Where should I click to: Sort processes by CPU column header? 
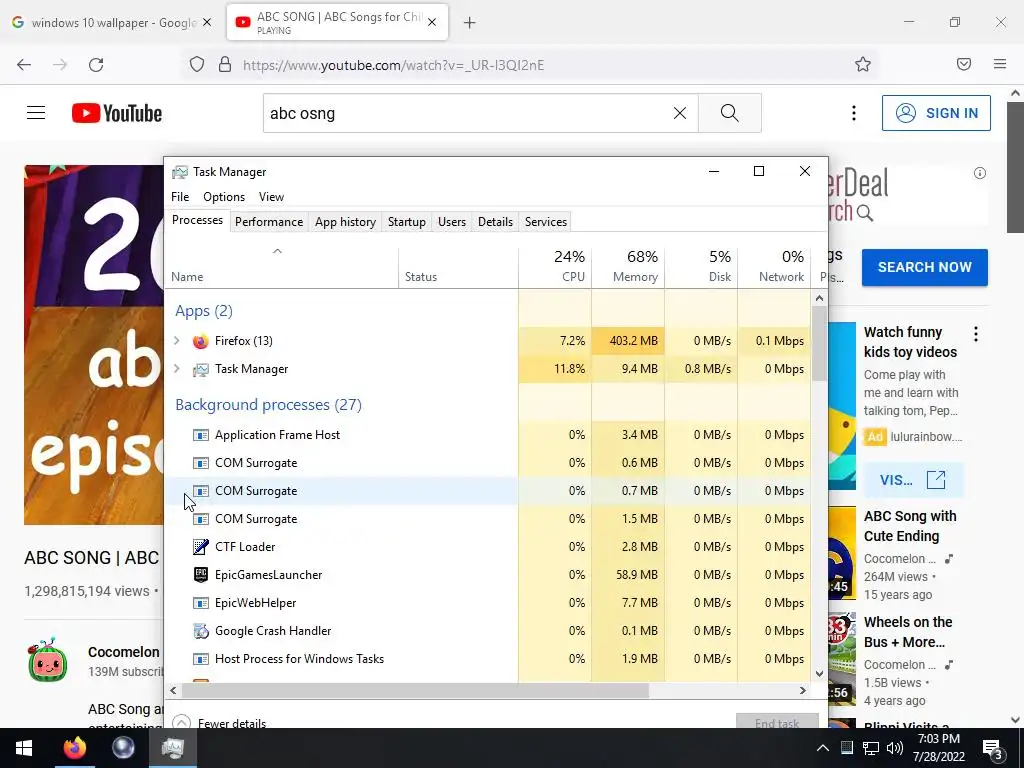pyautogui.click(x=555, y=266)
